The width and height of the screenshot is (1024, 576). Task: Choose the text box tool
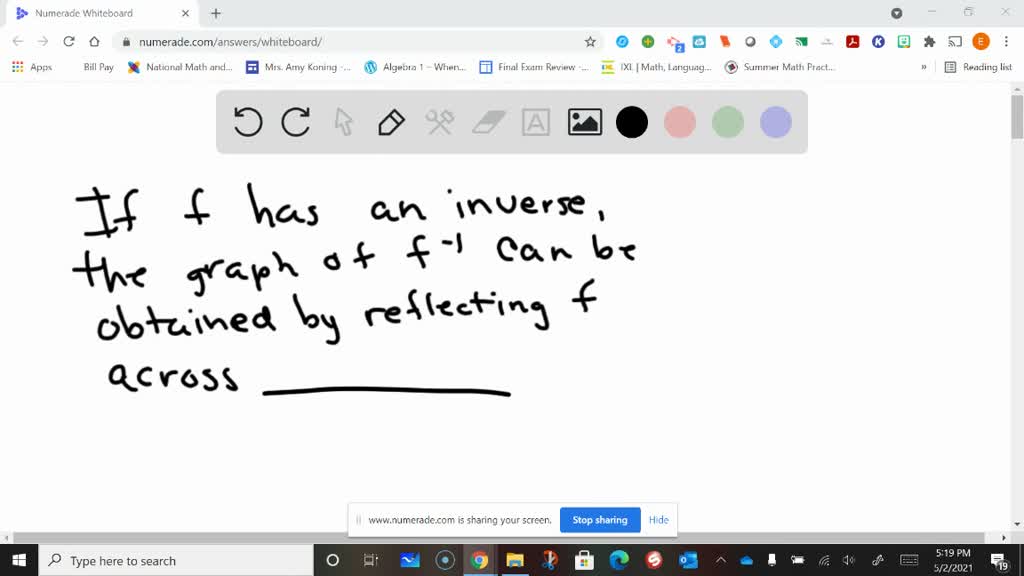(x=536, y=122)
